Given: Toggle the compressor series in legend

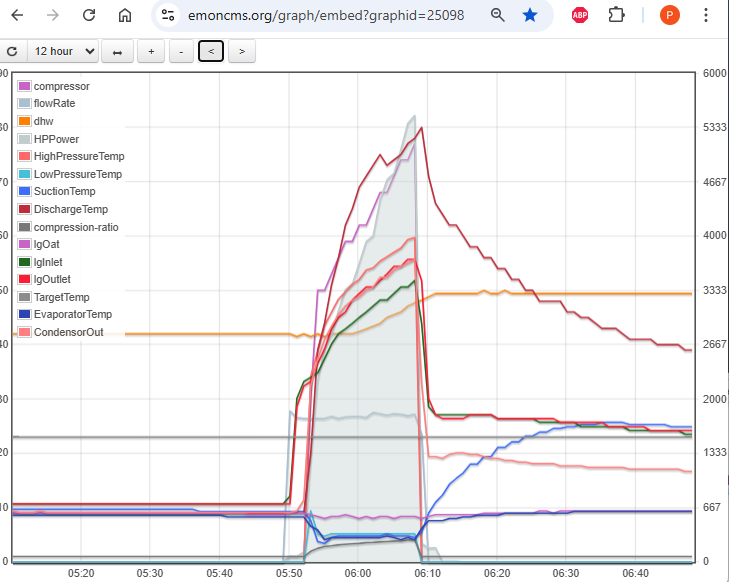Looking at the screenshot, I should coord(61,86).
